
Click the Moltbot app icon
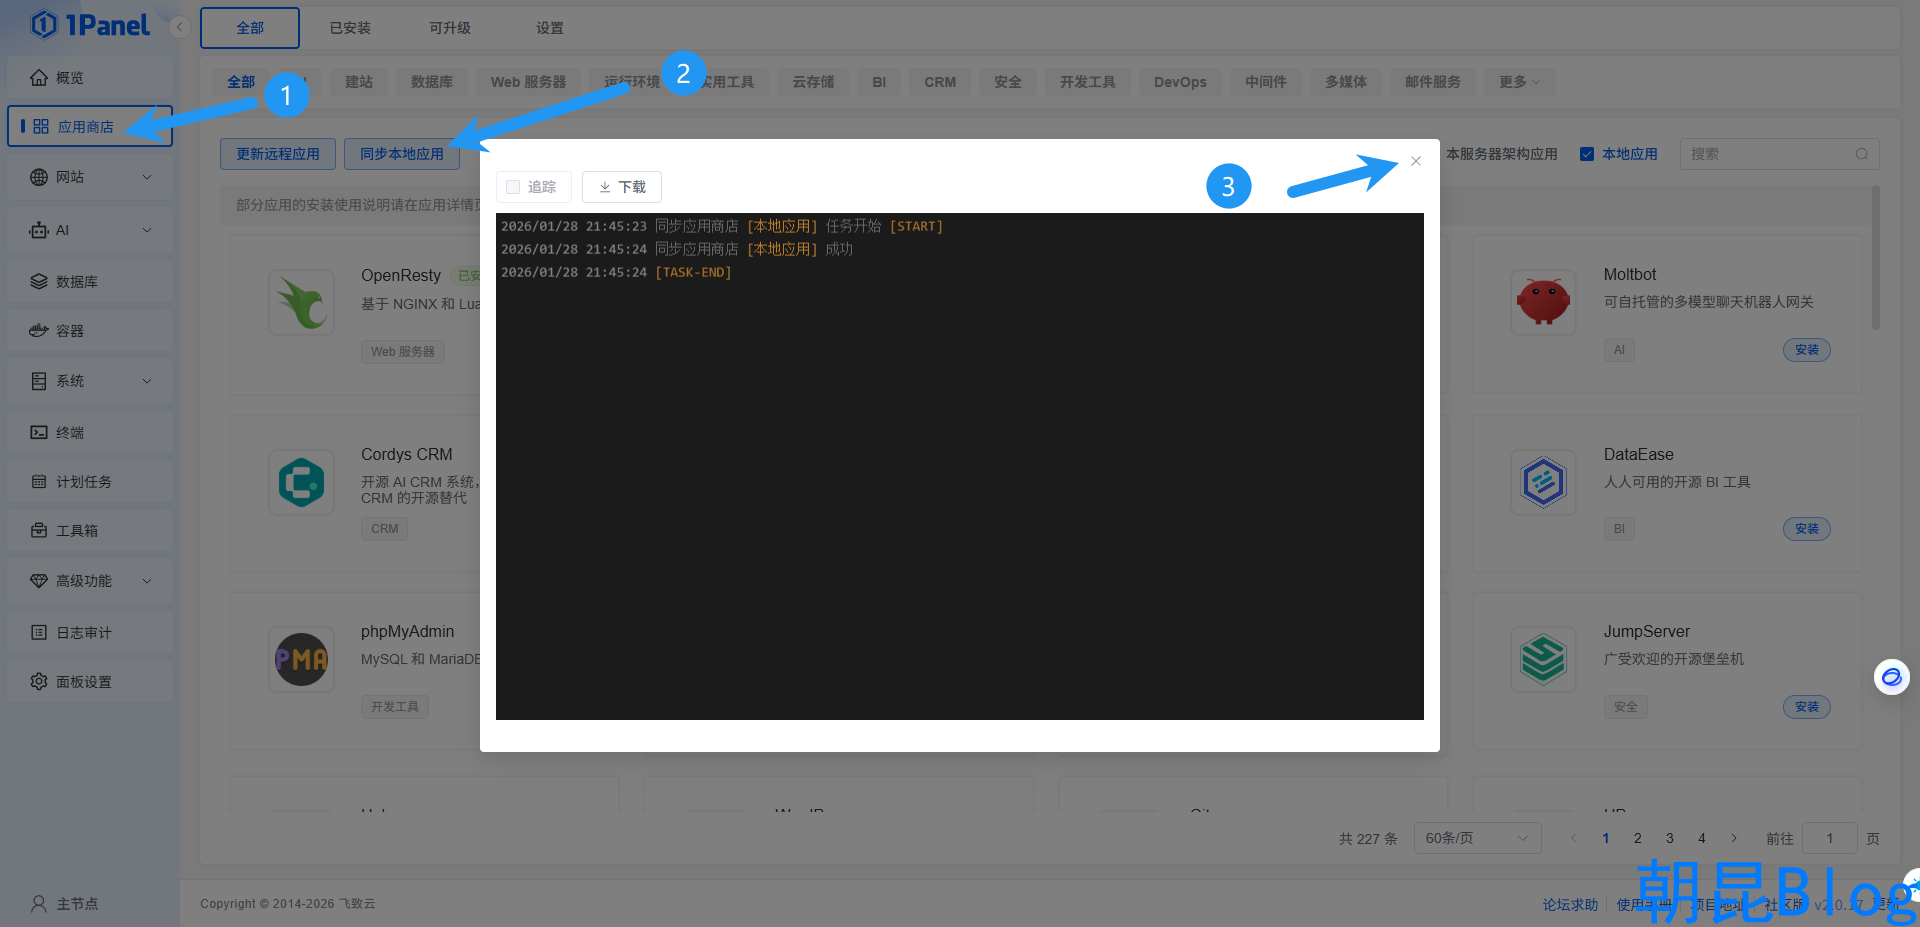click(x=1543, y=302)
